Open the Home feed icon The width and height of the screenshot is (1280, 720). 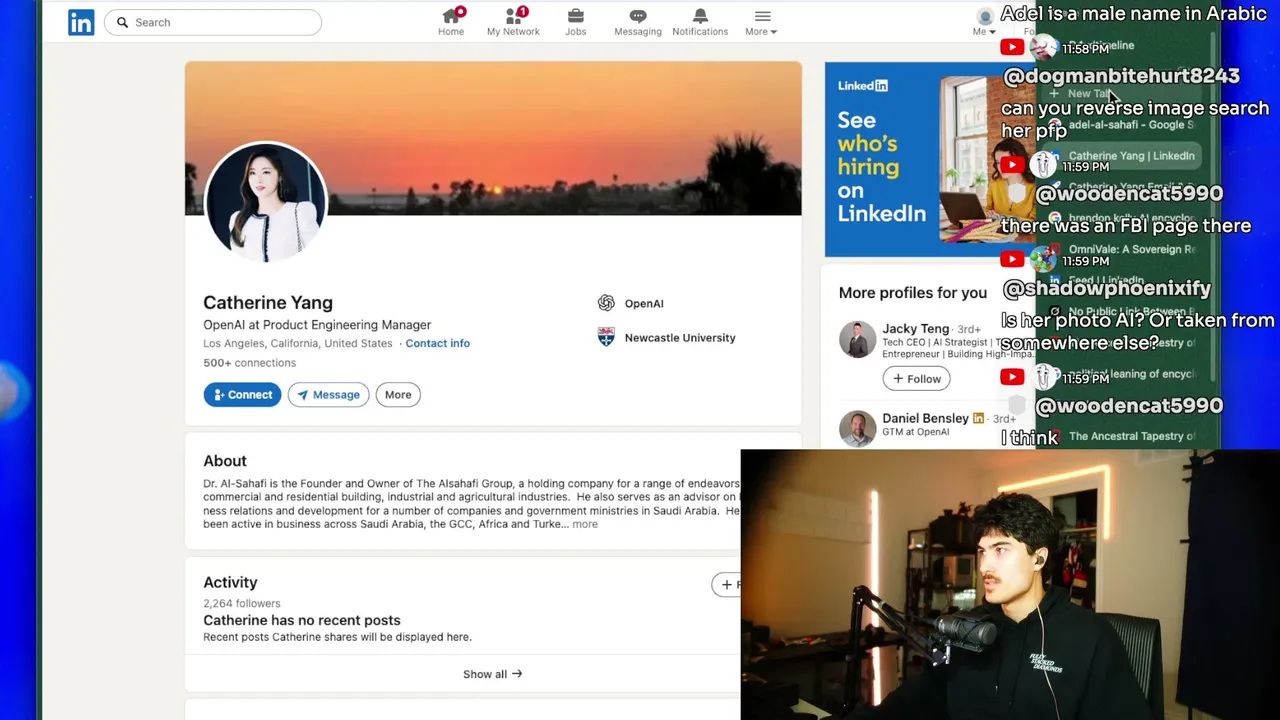pyautogui.click(x=451, y=22)
